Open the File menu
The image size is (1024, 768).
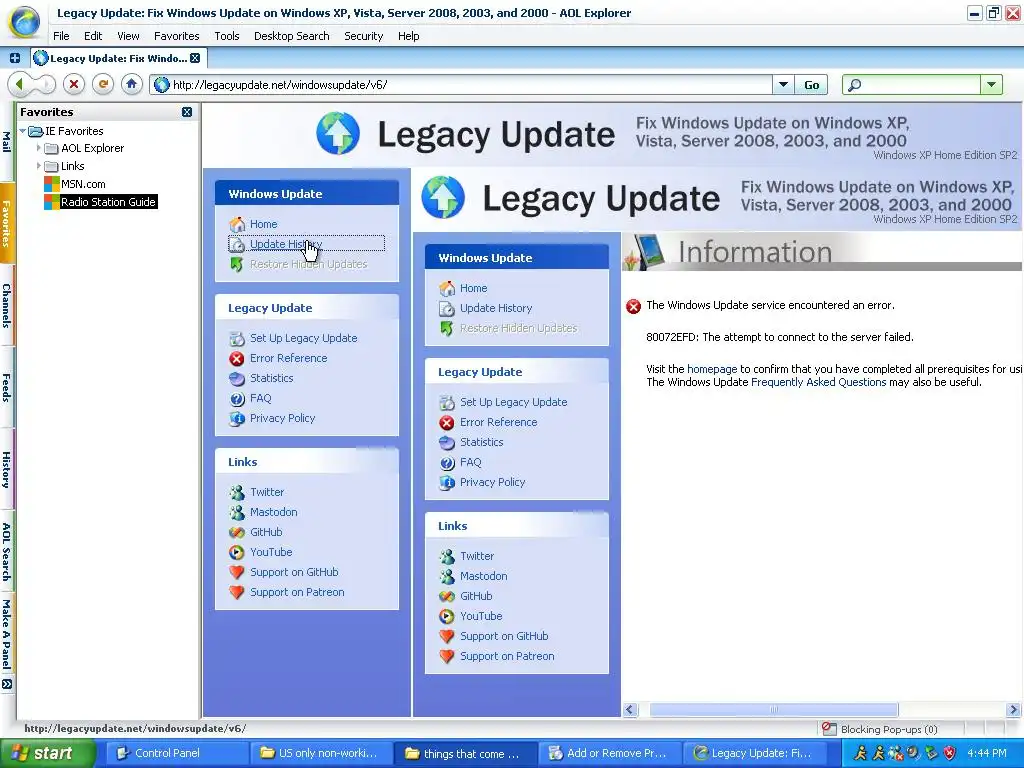[61, 36]
